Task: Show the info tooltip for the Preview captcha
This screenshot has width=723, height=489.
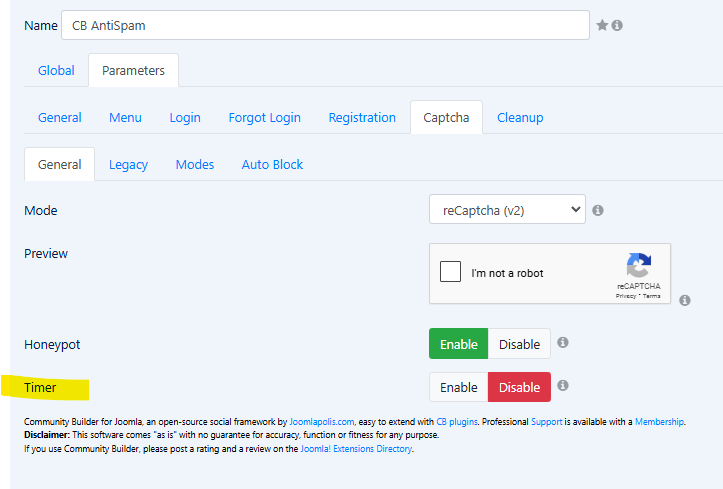Action: (x=685, y=300)
